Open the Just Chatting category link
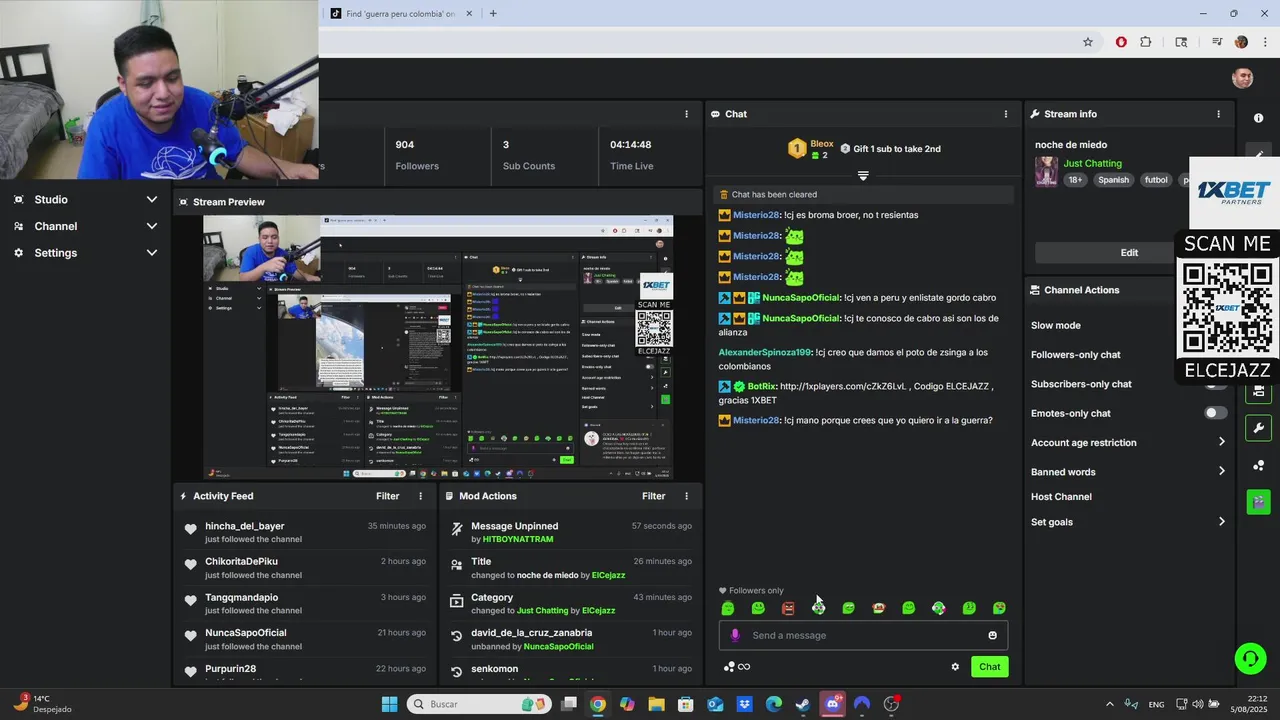This screenshot has height=720, width=1280. 1092,163
